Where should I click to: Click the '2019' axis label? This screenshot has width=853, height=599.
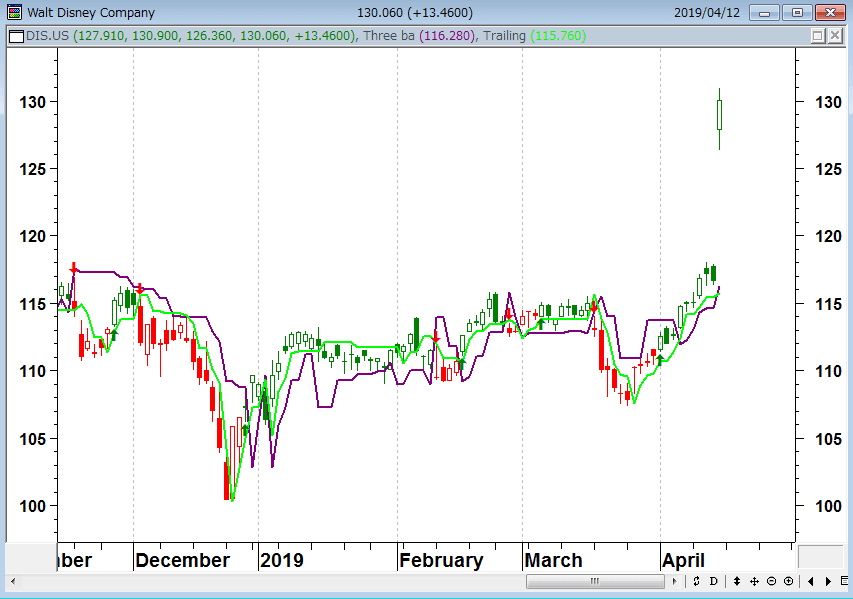tap(281, 560)
